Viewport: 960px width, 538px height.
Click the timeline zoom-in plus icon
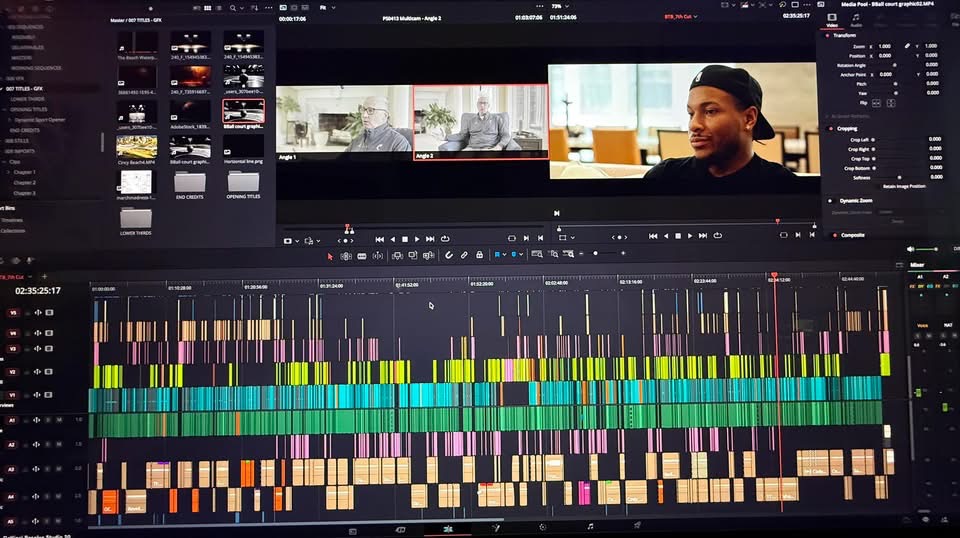coord(623,253)
